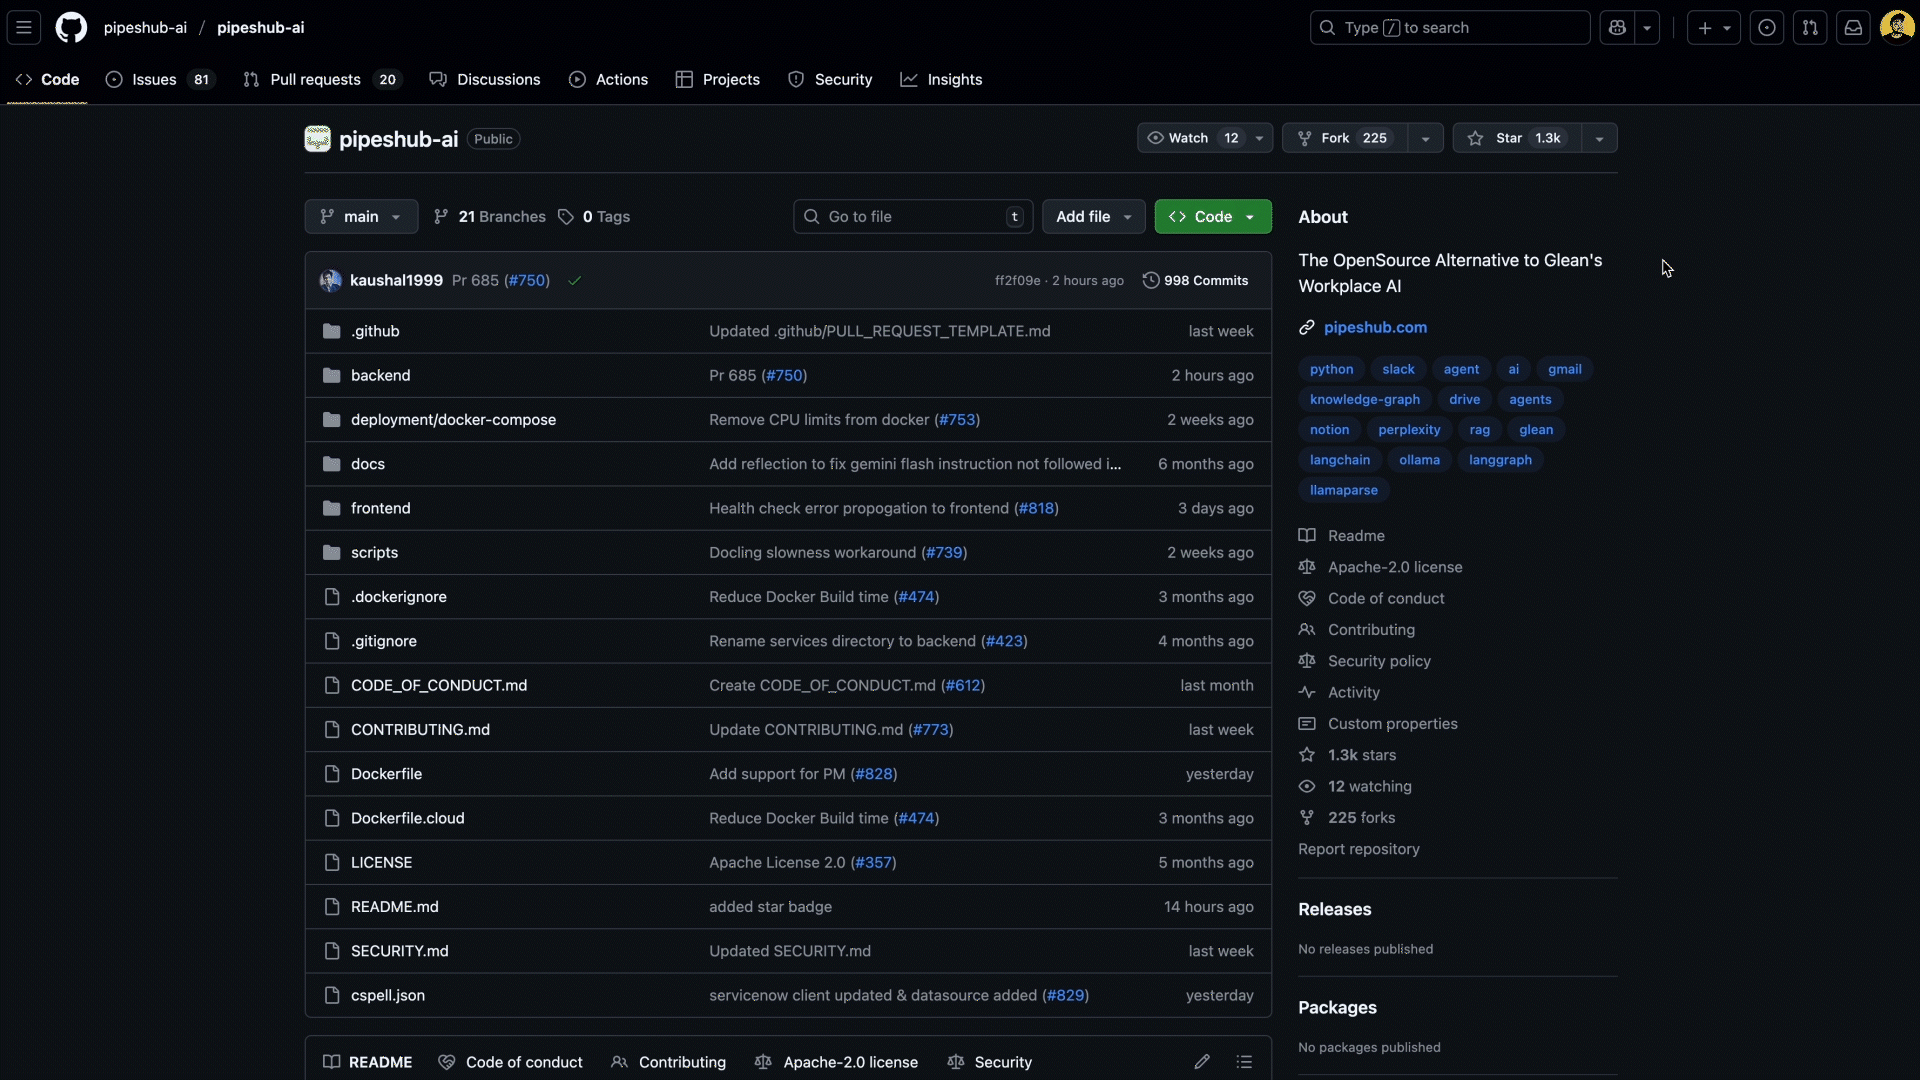Click the 998 Commits history icon
The height and width of the screenshot is (1080, 1920).
click(1153, 280)
